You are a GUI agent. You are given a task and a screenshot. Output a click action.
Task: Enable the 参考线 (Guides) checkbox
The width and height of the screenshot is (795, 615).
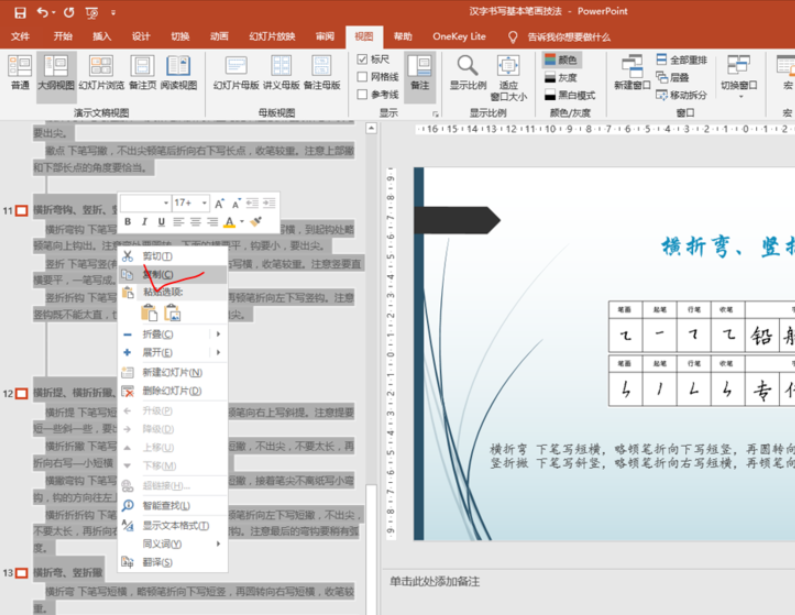pos(362,94)
